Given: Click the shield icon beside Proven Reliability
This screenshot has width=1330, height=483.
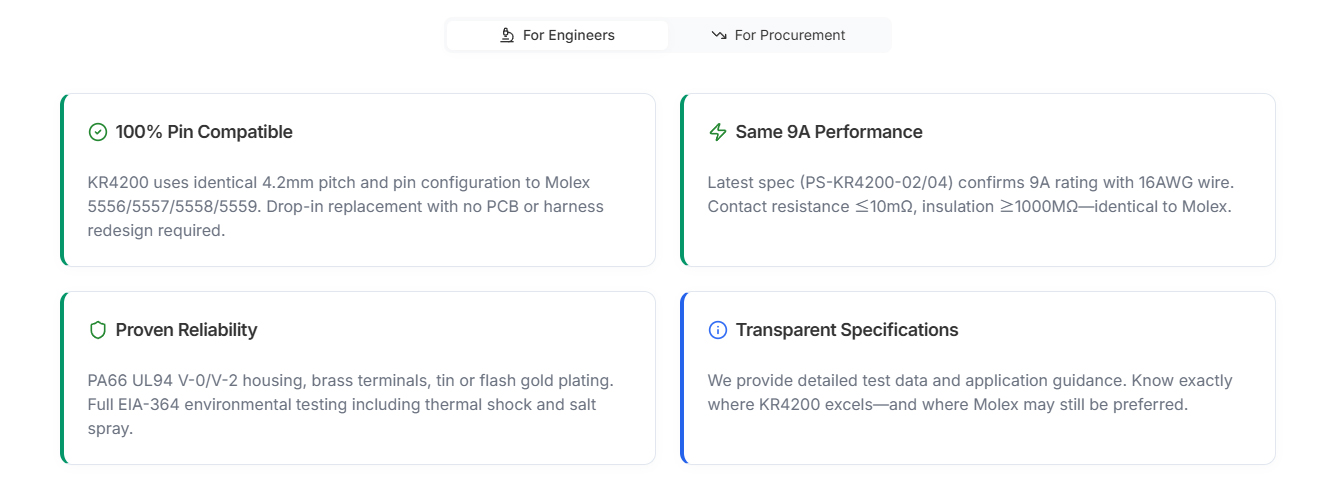Looking at the screenshot, I should 98,330.
